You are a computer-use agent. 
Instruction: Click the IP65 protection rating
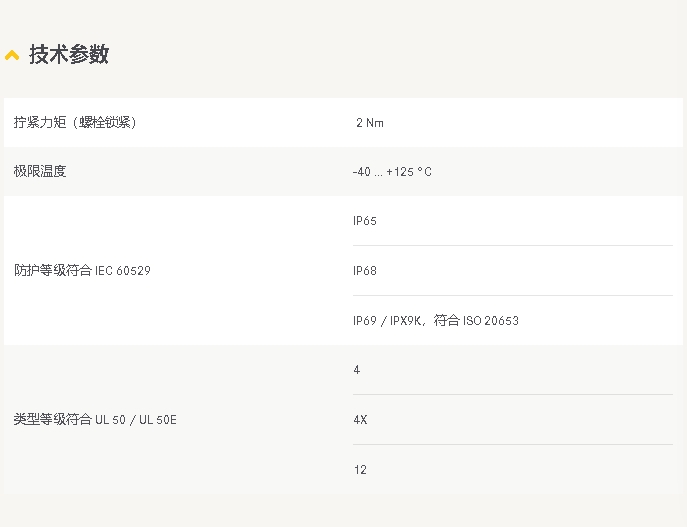click(x=365, y=221)
